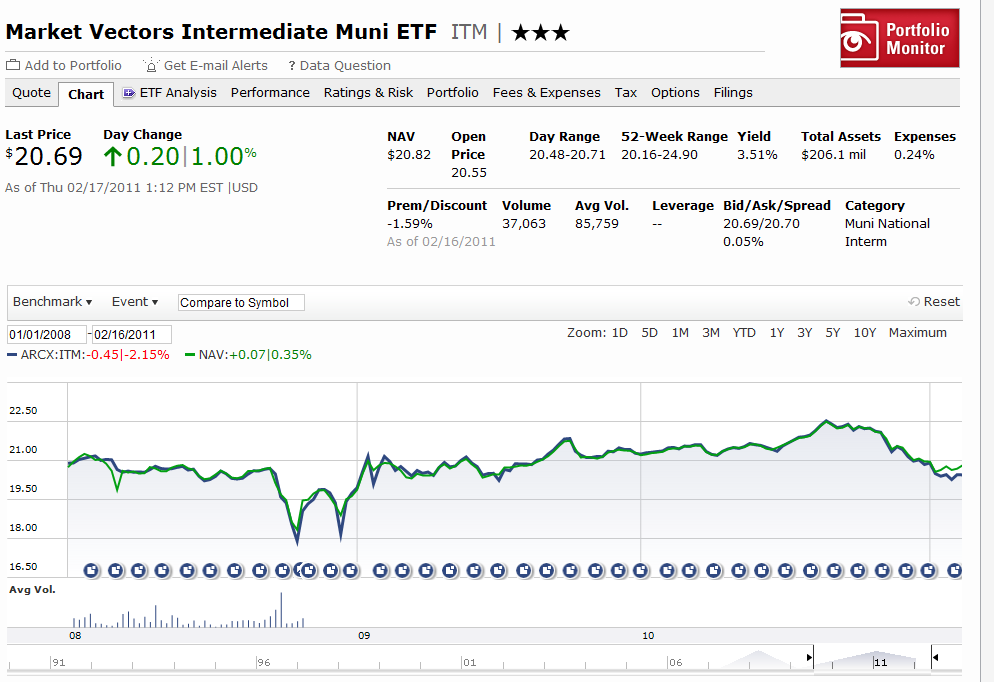
Task: Open the Options tab
Action: [675, 93]
